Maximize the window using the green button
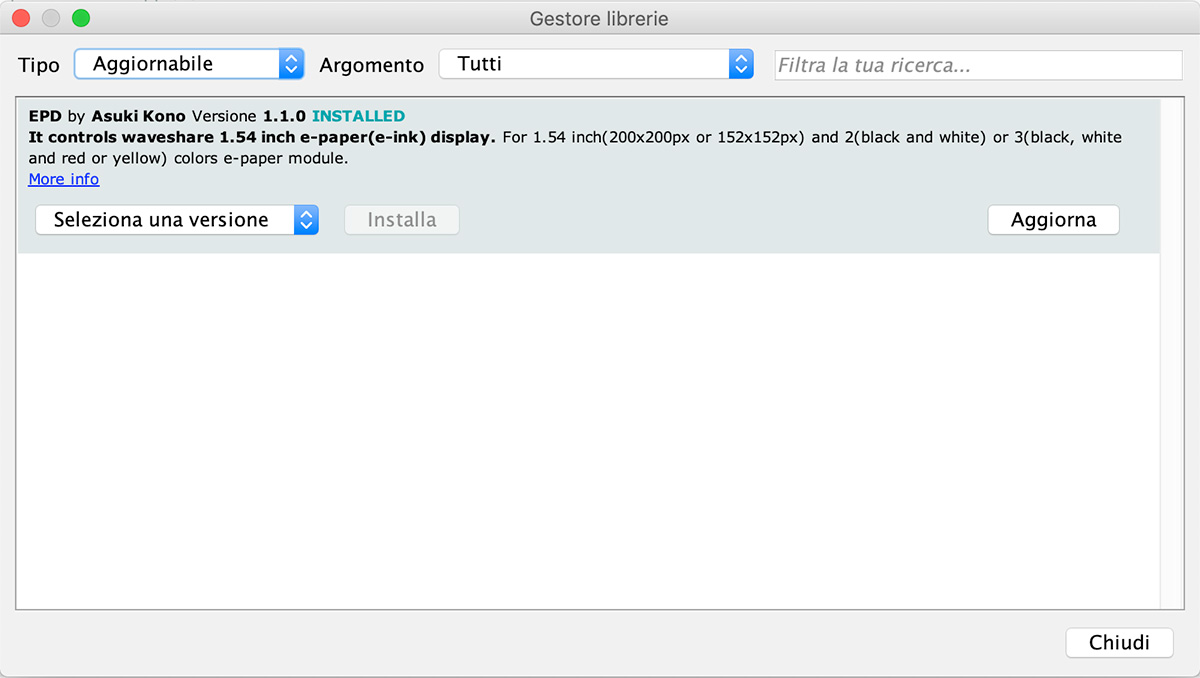This screenshot has height=678, width=1200. (81, 18)
